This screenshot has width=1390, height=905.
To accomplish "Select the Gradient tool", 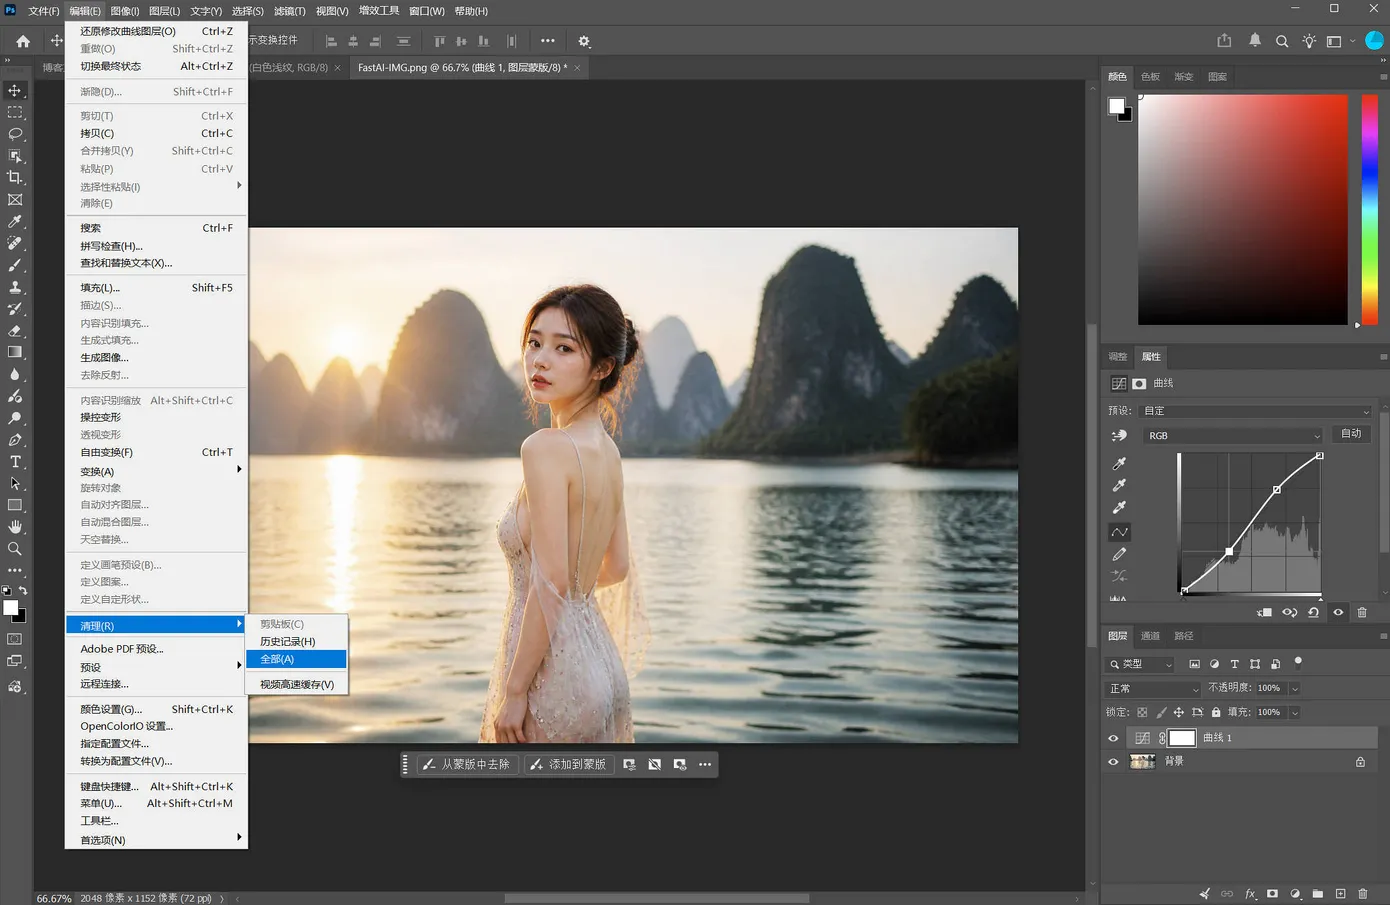I will pyautogui.click(x=15, y=353).
